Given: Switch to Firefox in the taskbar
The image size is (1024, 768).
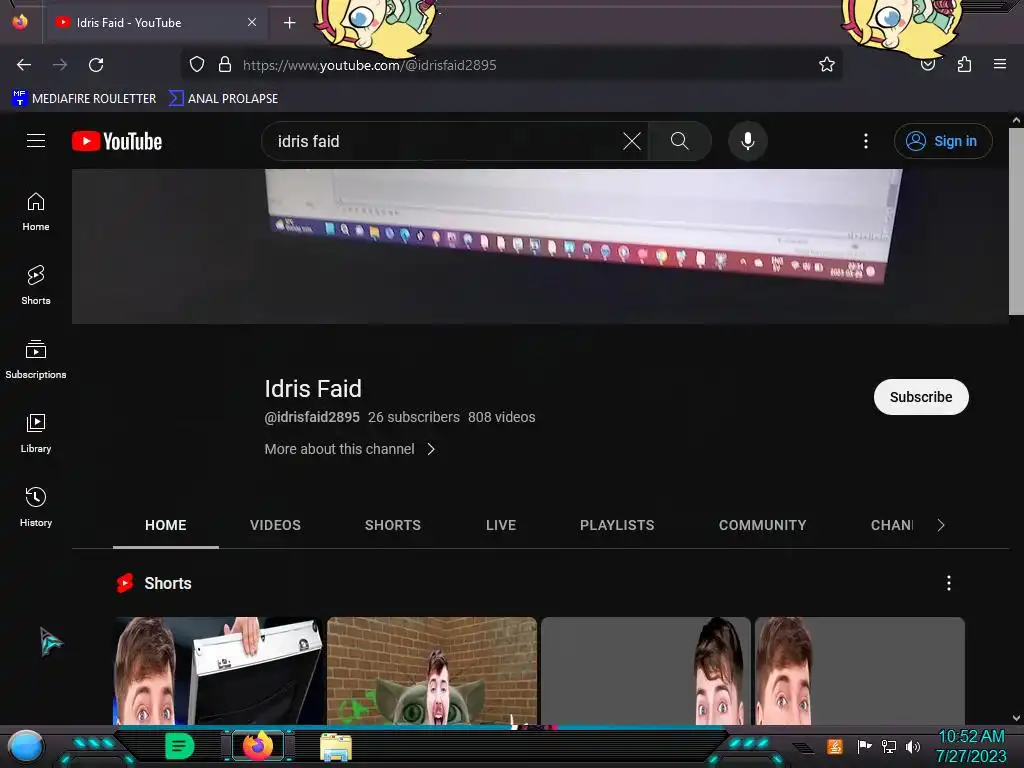Looking at the screenshot, I should pyautogui.click(x=258, y=746).
